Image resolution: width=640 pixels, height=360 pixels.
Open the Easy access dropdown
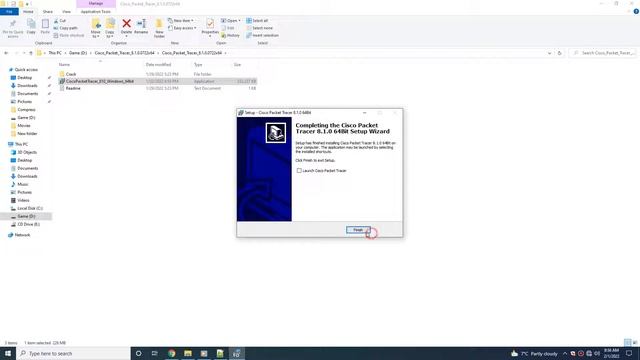coord(182,28)
